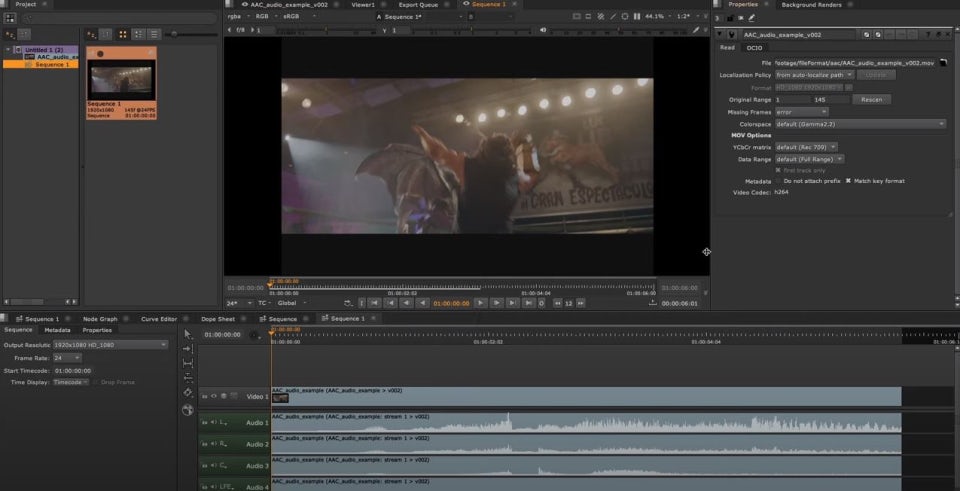Click the file browse icon beside File path

point(943,62)
